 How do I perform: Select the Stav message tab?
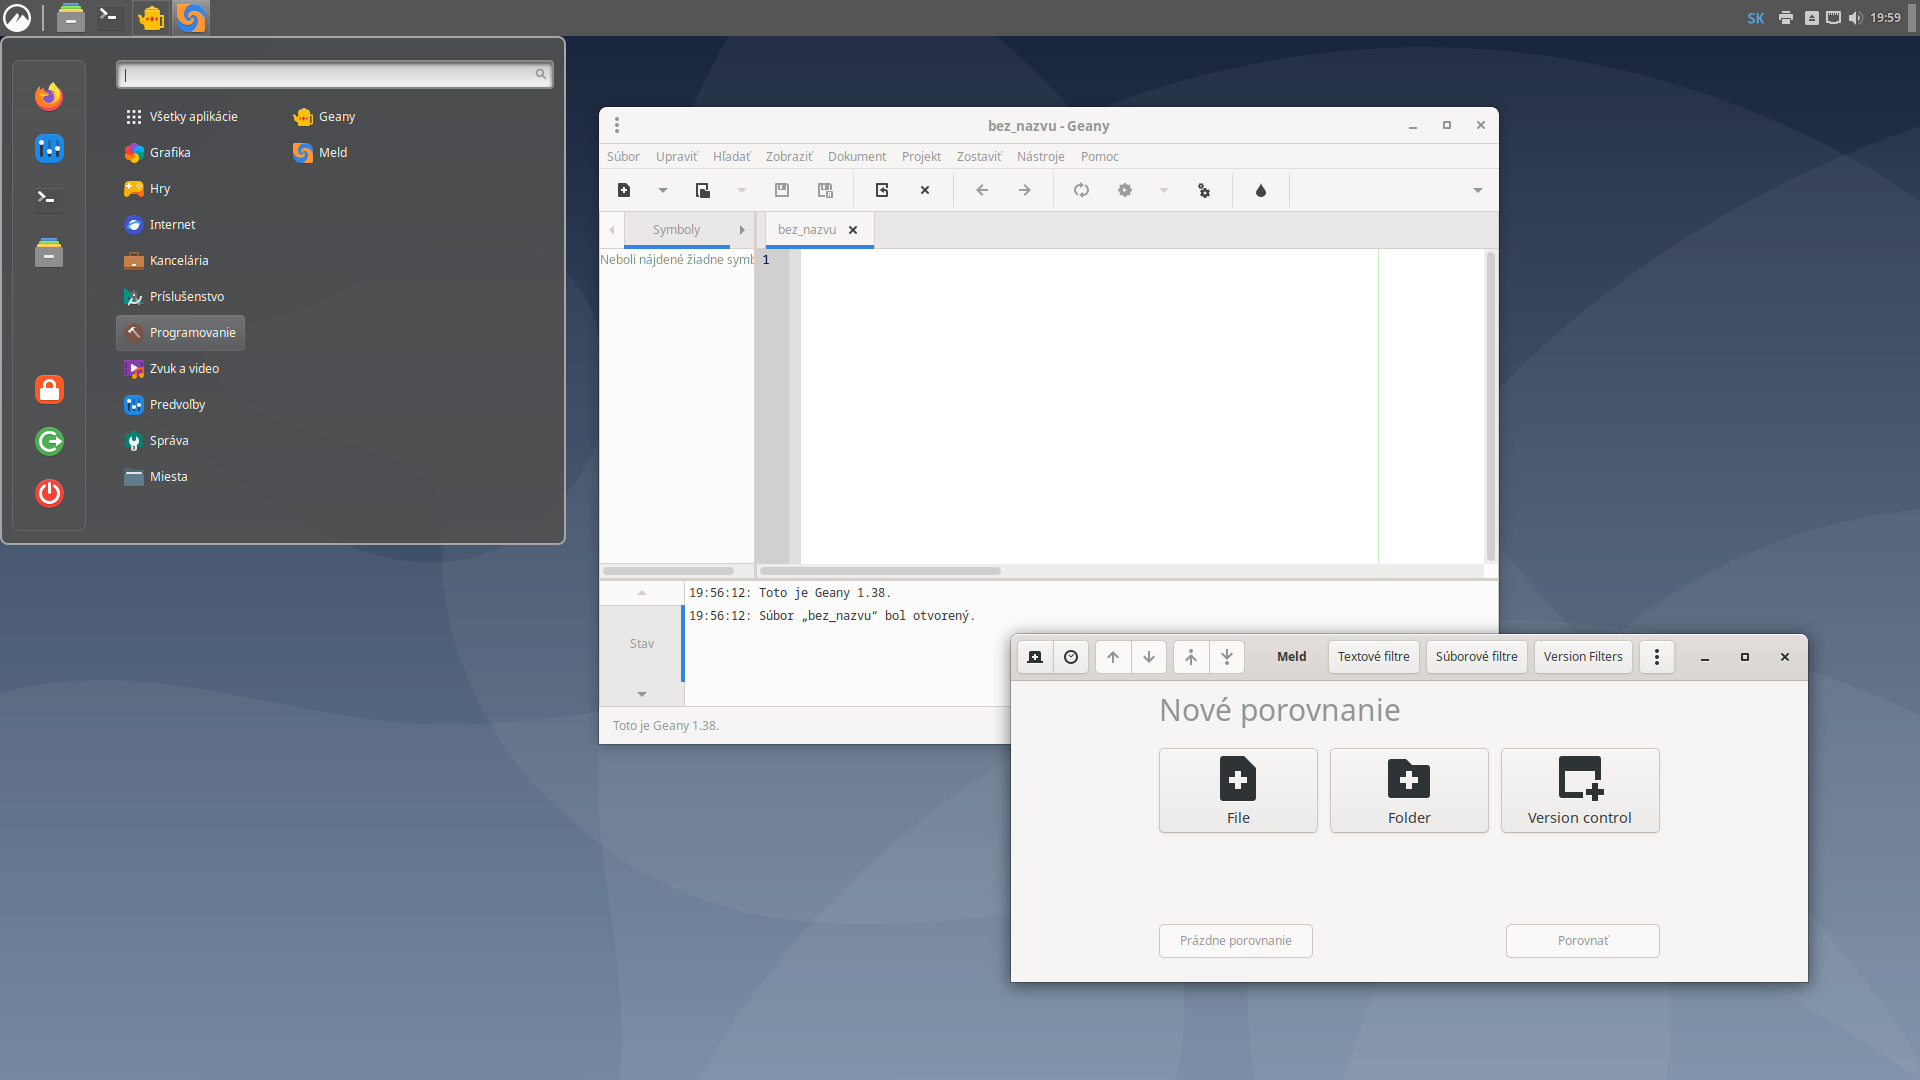coord(642,644)
